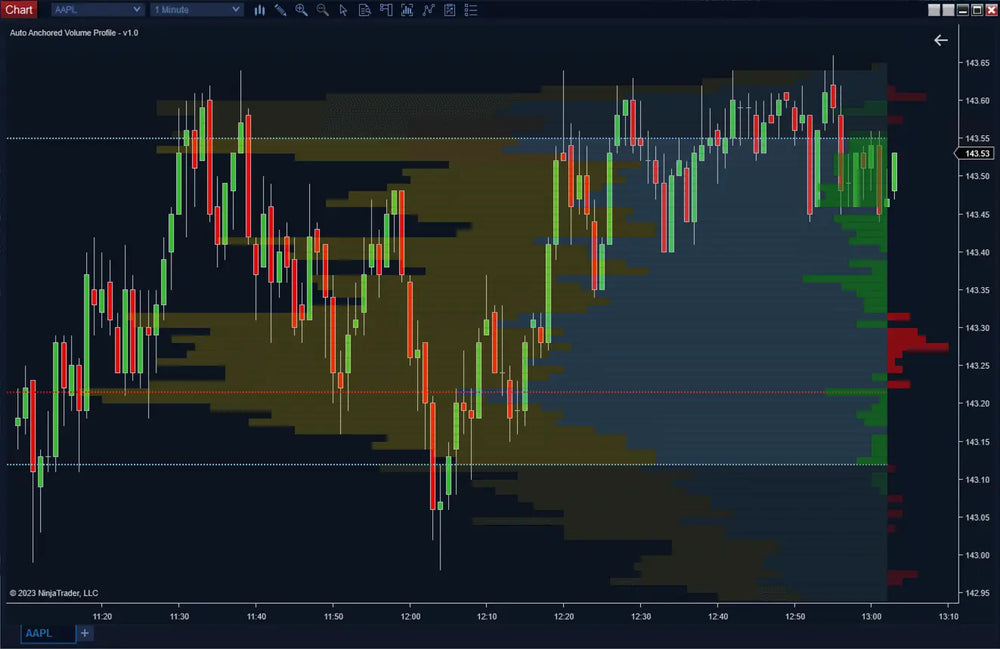Toggle the Chart Trader panel icon
The image size is (1000, 649).
386,10
